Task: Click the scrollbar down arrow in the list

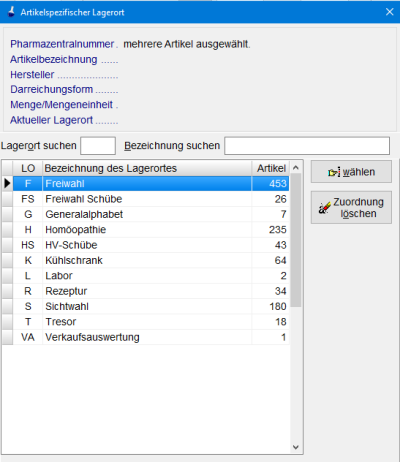Action: (x=296, y=447)
